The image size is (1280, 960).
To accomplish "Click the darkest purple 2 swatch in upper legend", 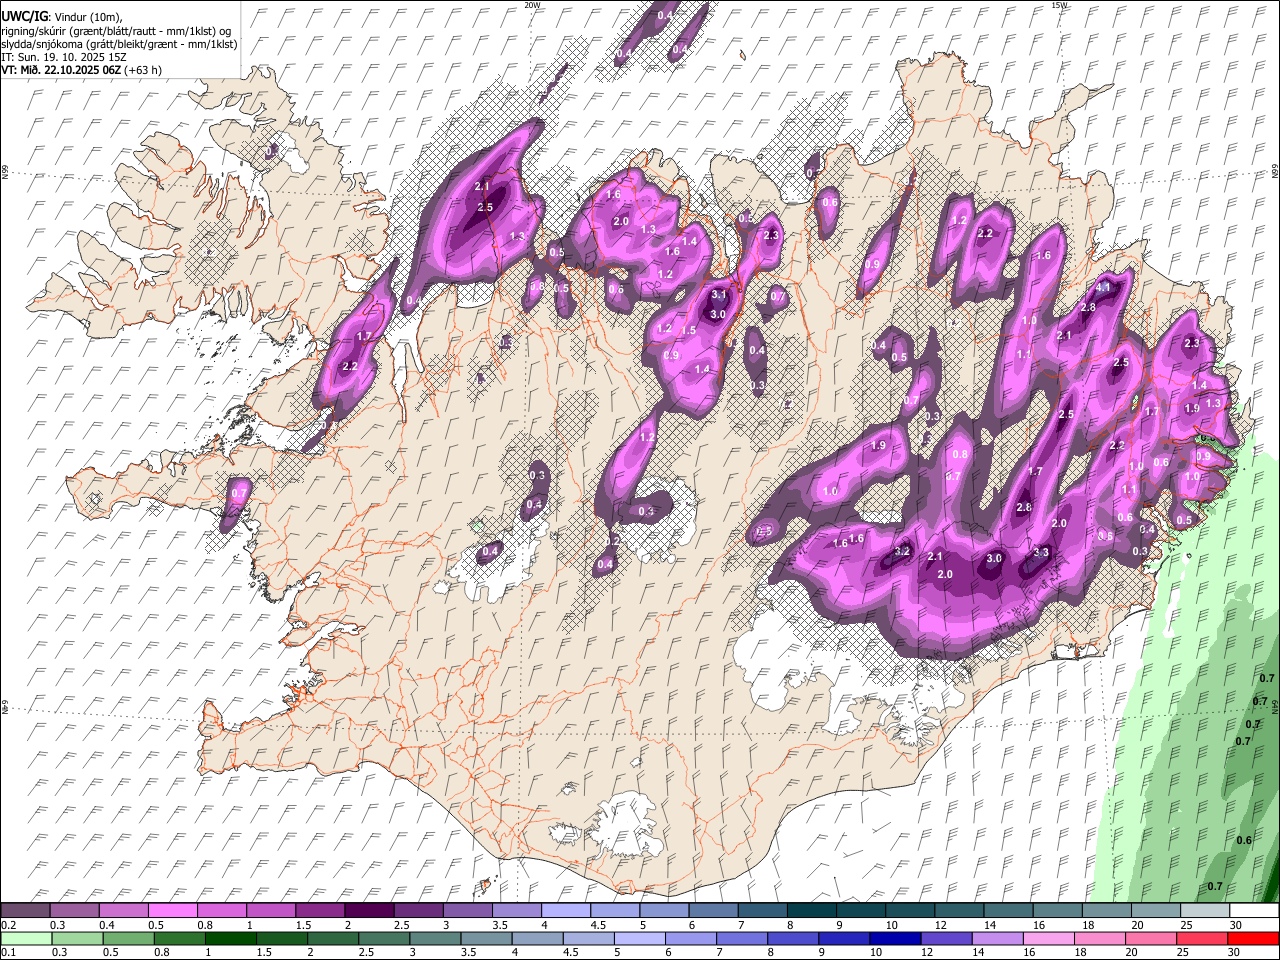I will pos(372,911).
